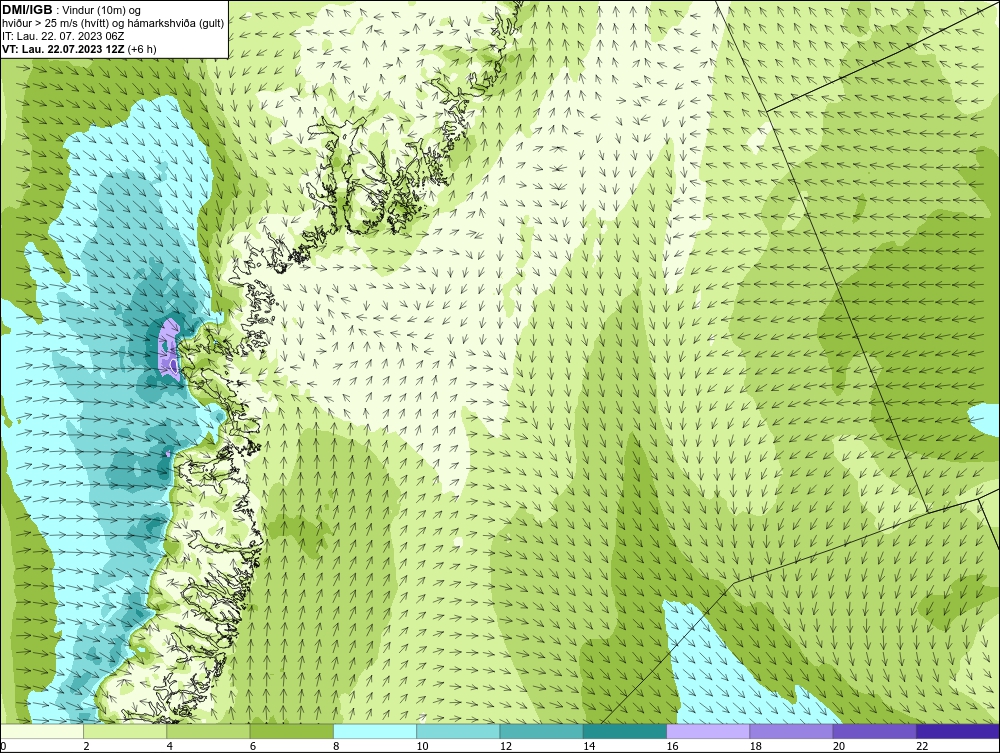
Task: Click the 'hviður > 25 m/s' legend description line
Action: coord(113,23)
